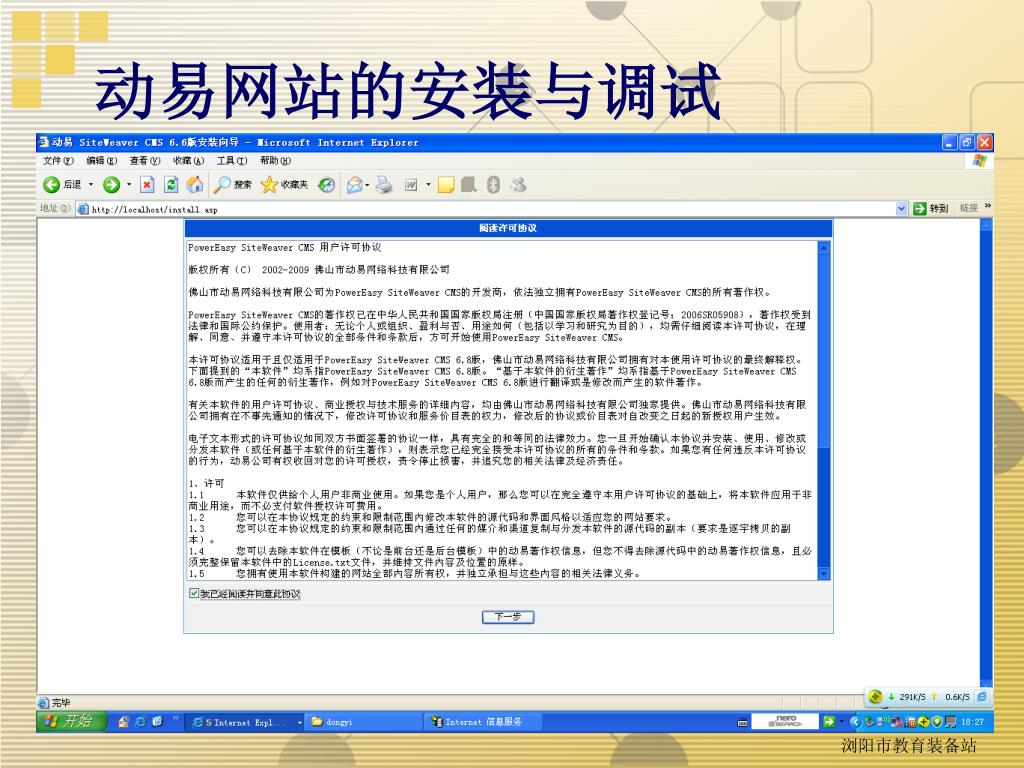Open the Forward button history dropdown arrow
The image size is (1024, 768).
[x=129, y=185]
